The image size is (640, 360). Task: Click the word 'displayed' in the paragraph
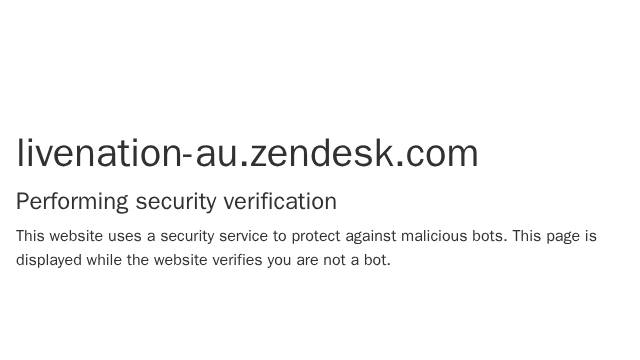coord(49,260)
